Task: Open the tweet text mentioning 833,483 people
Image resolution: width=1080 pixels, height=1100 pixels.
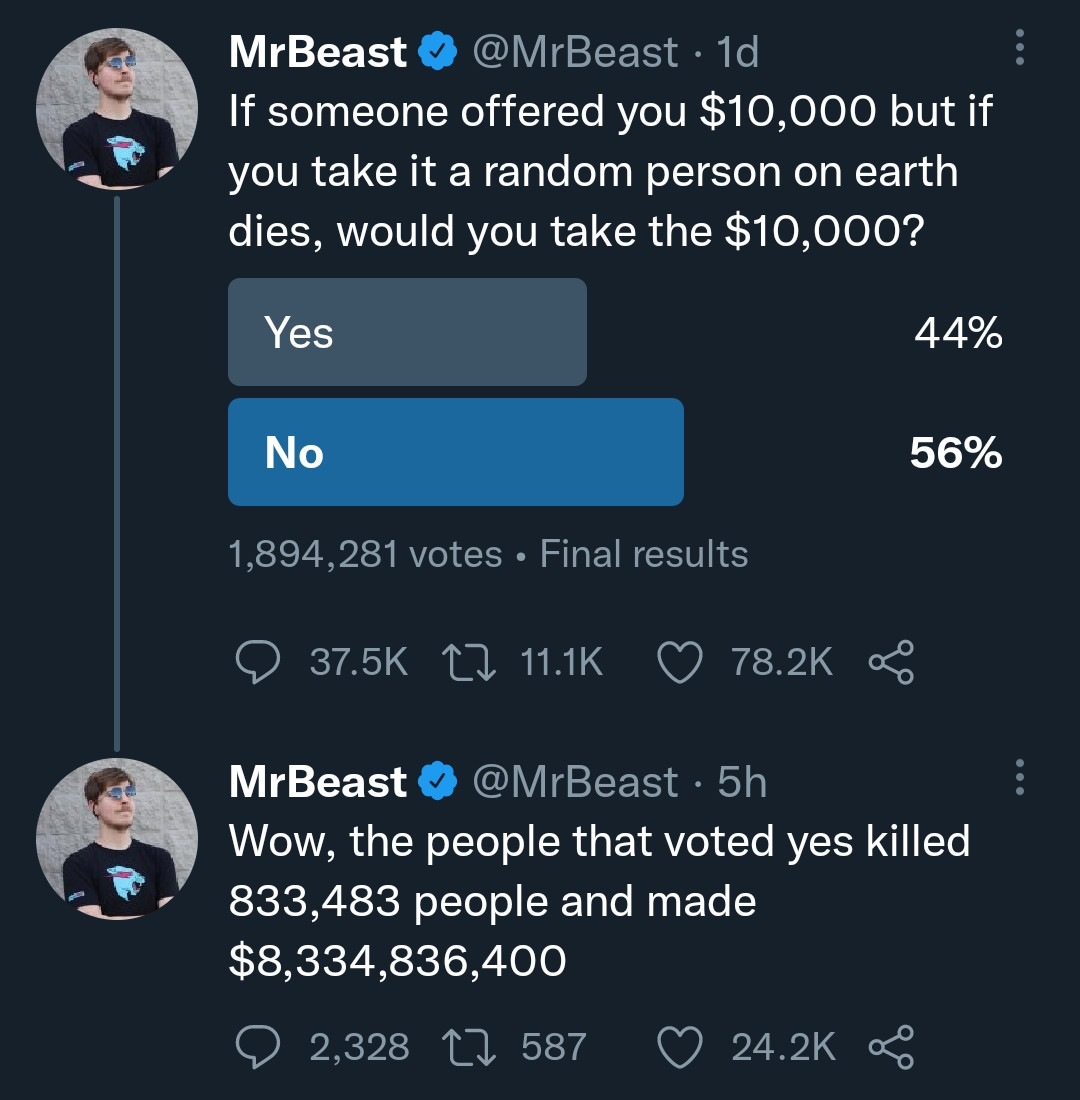Action: tap(600, 900)
